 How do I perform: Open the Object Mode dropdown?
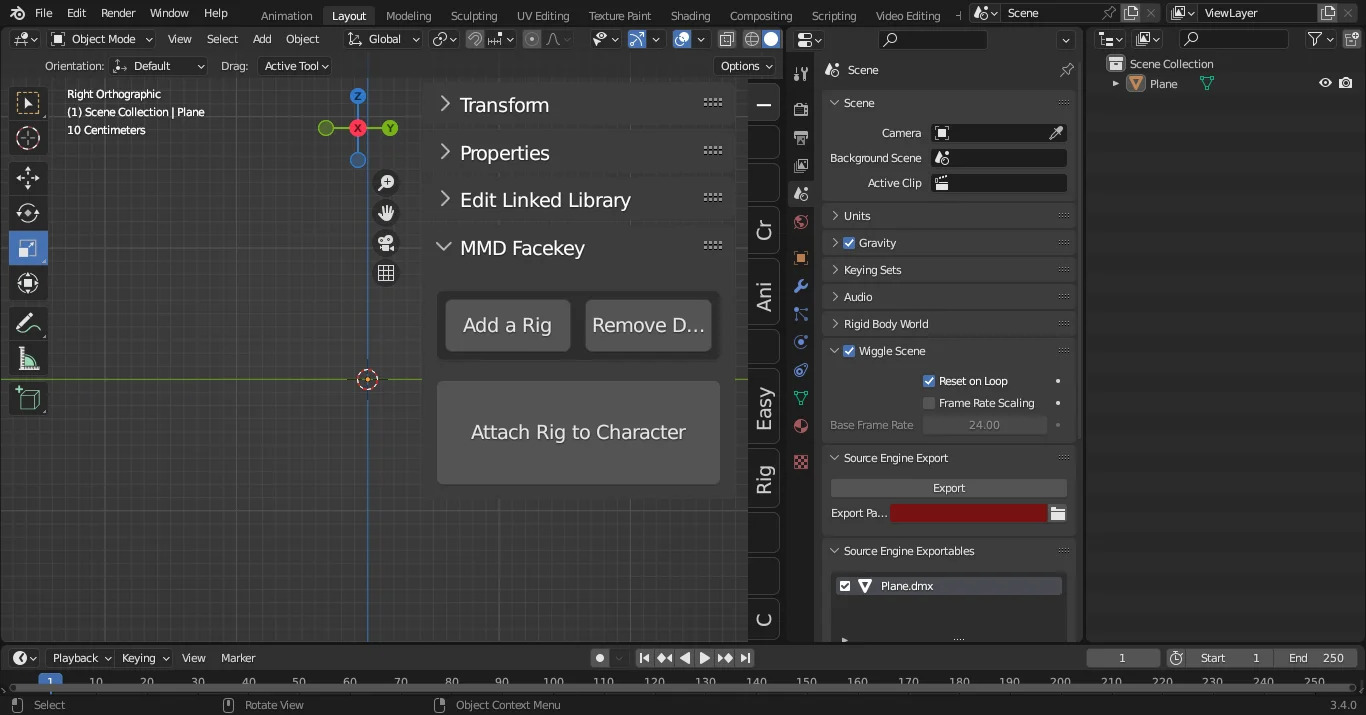102,39
